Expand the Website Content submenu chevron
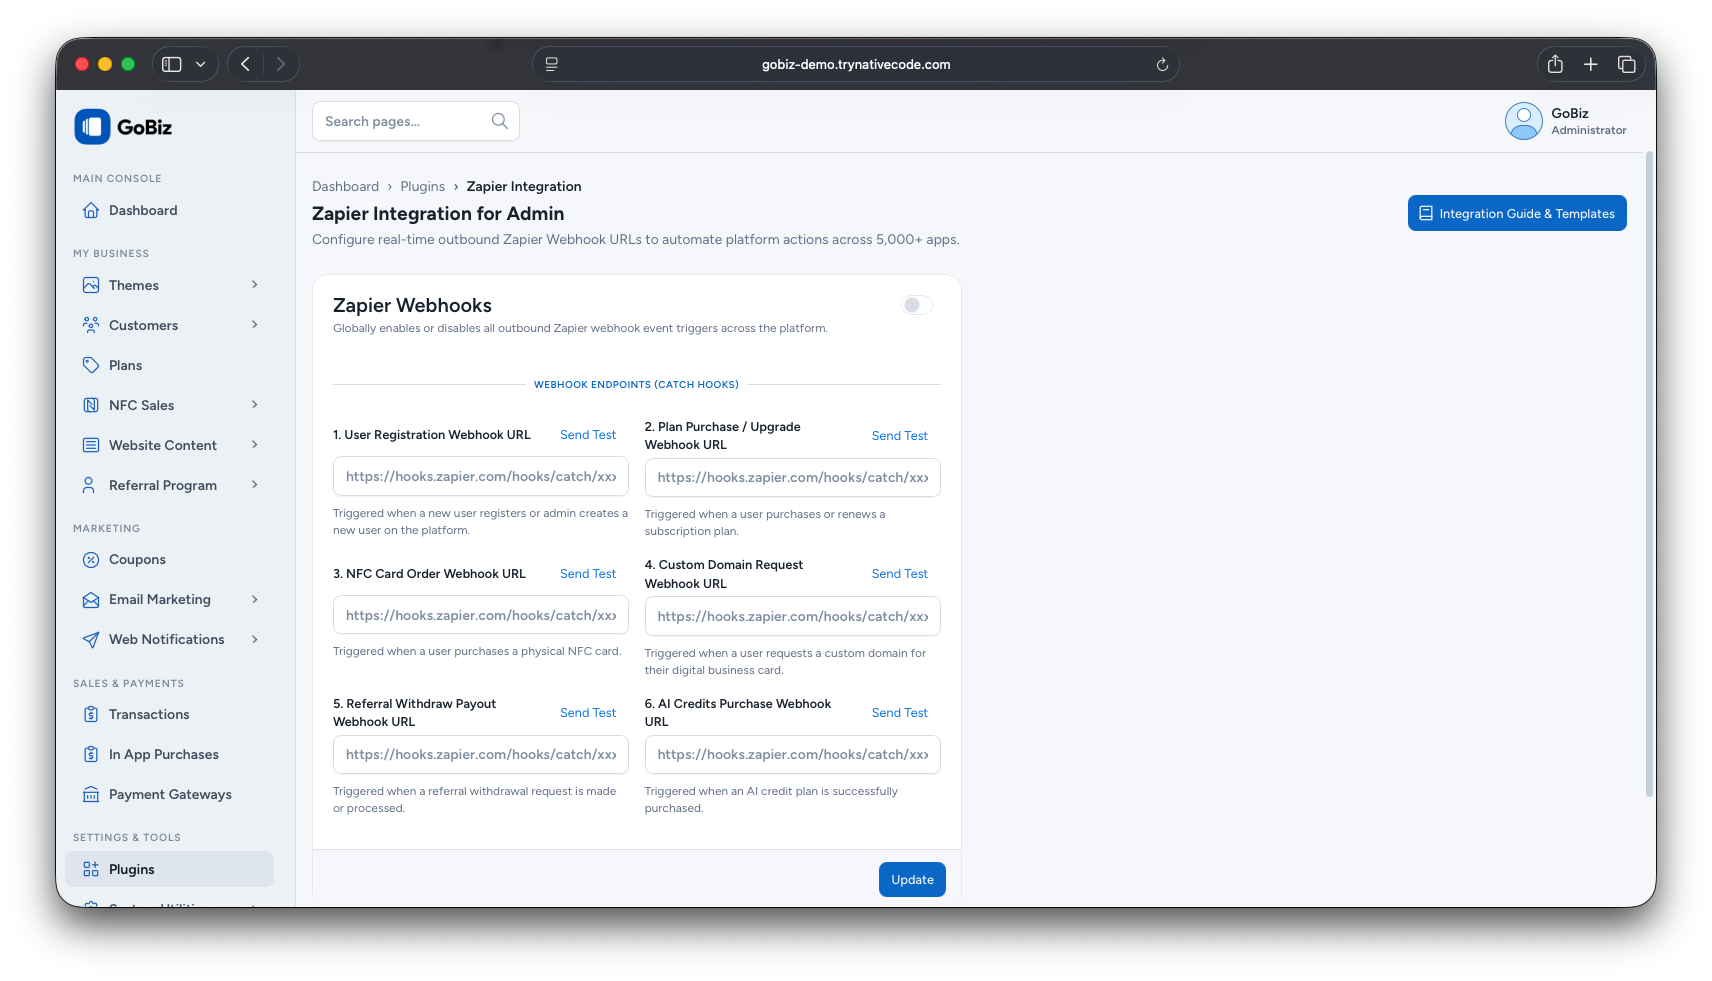The width and height of the screenshot is (1712, 981). [255, 445]
